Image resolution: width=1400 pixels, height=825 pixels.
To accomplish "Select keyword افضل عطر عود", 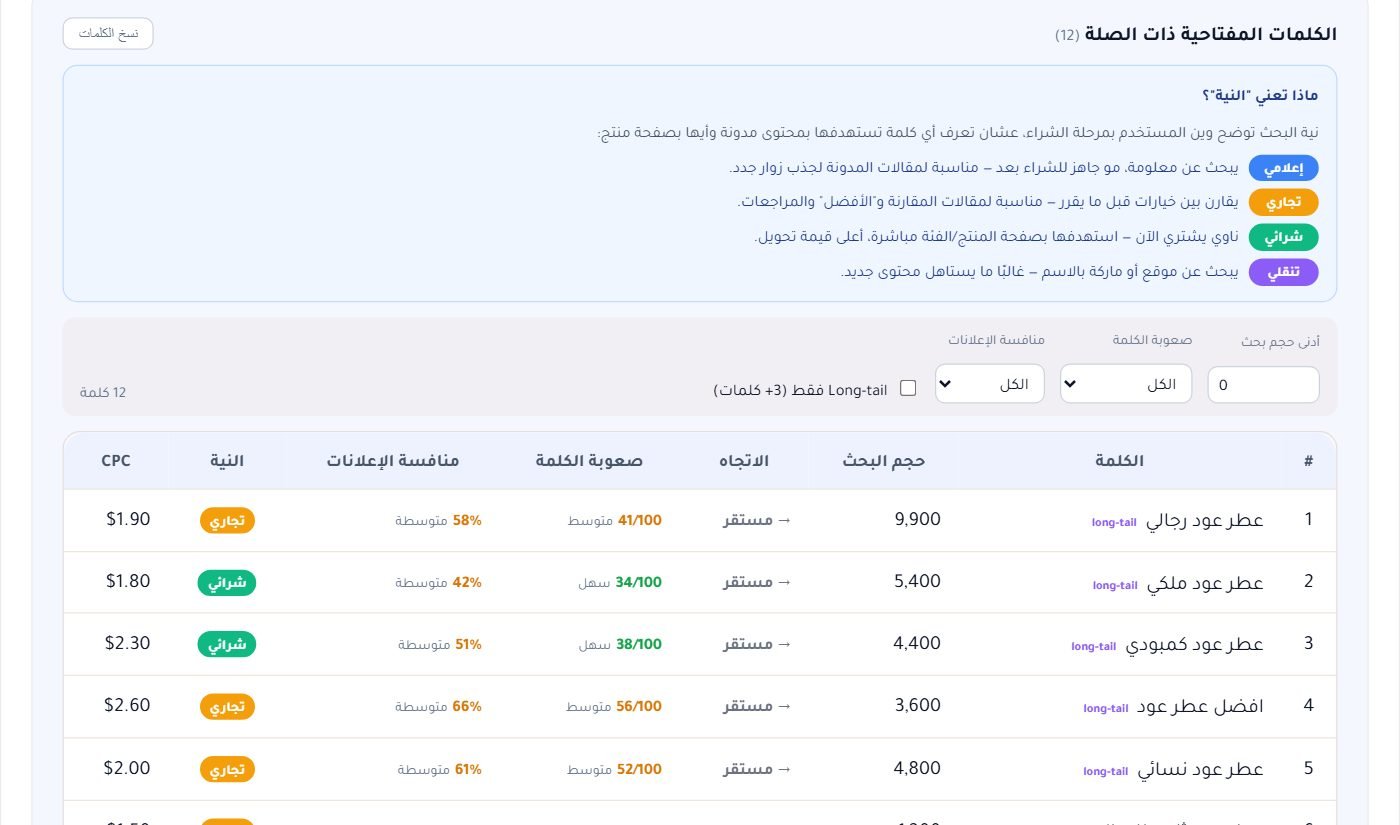I will coord(1200,706).
